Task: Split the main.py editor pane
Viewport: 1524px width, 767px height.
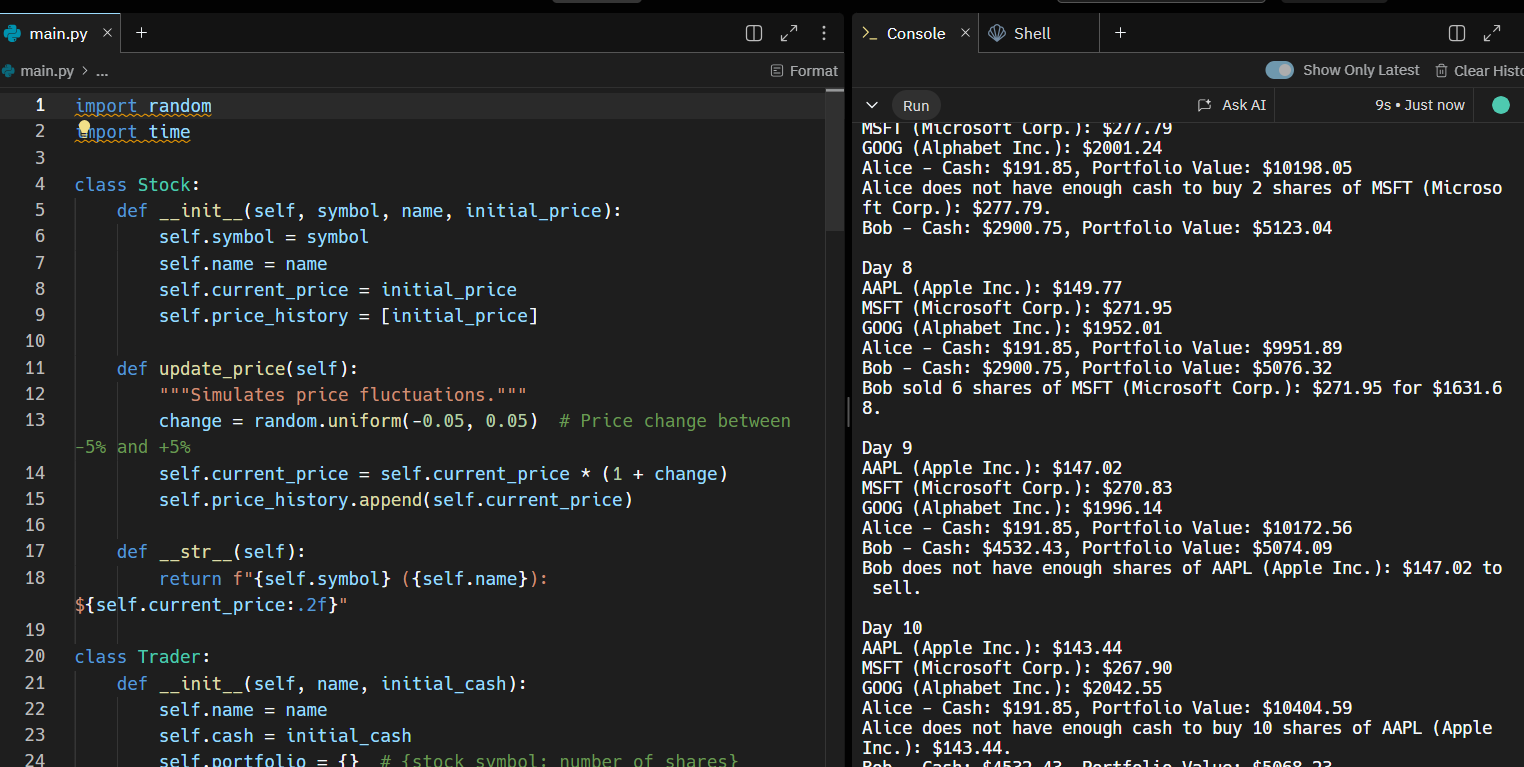Action: click(x=754, y=33)
